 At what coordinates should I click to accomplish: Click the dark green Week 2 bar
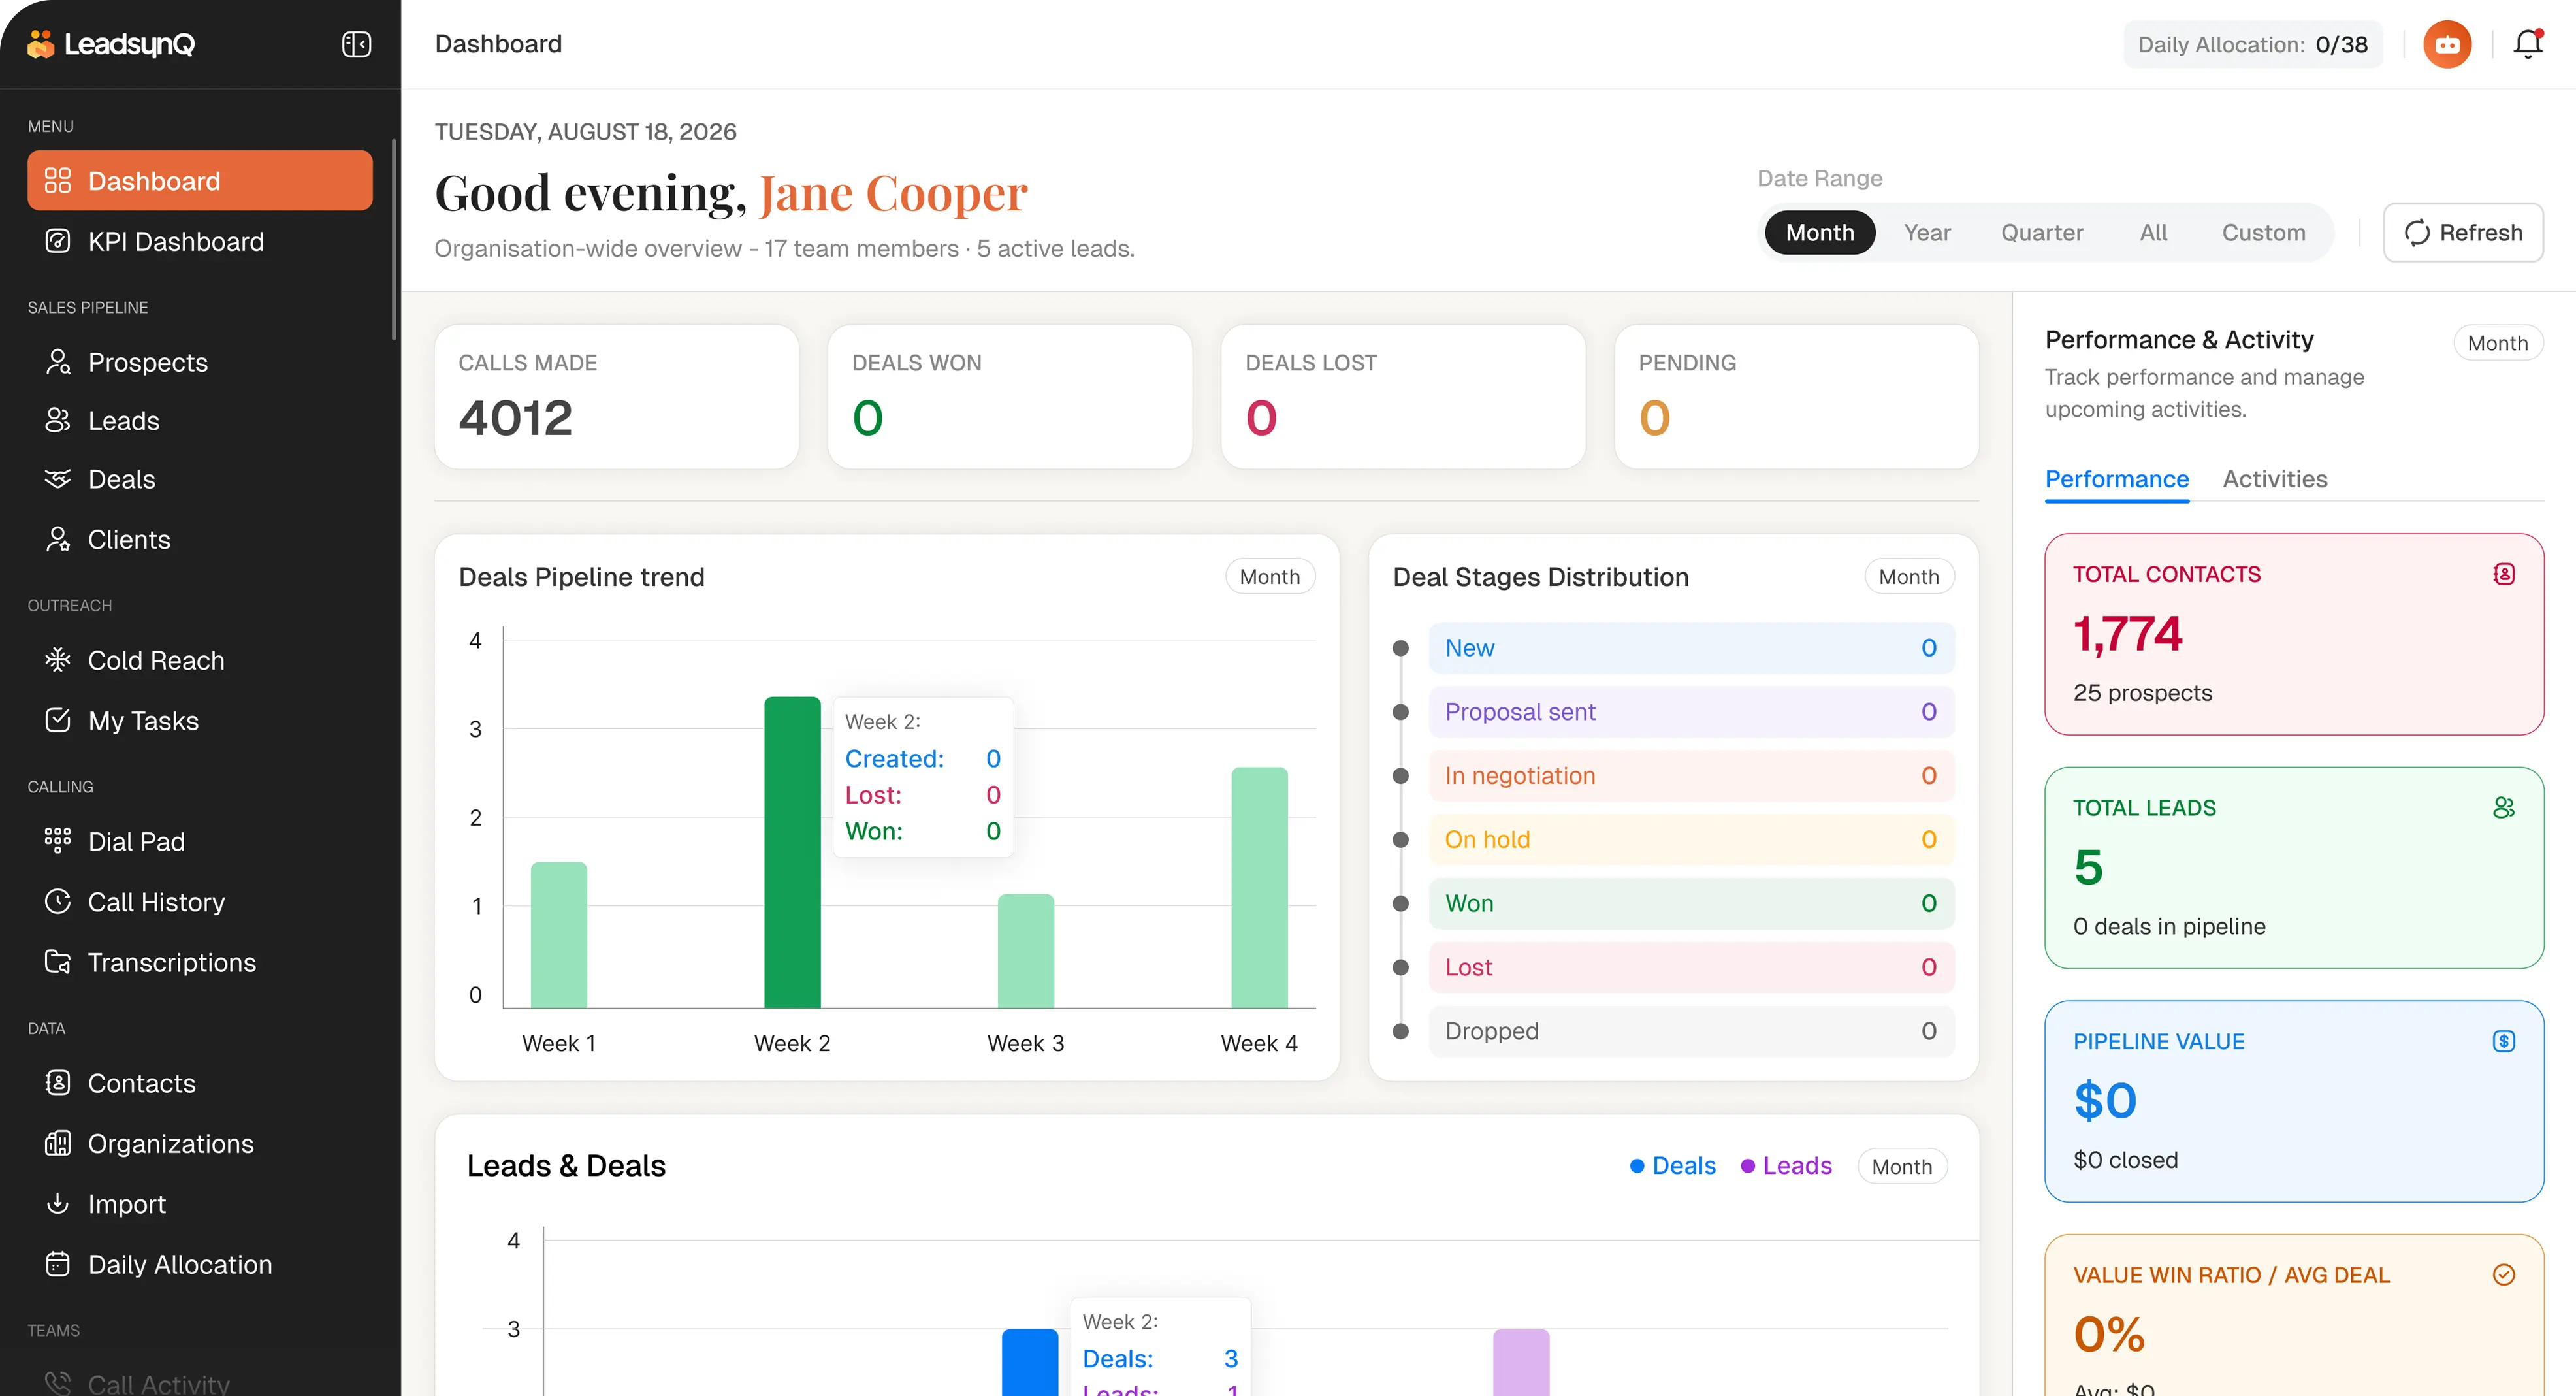click(792, 852)
